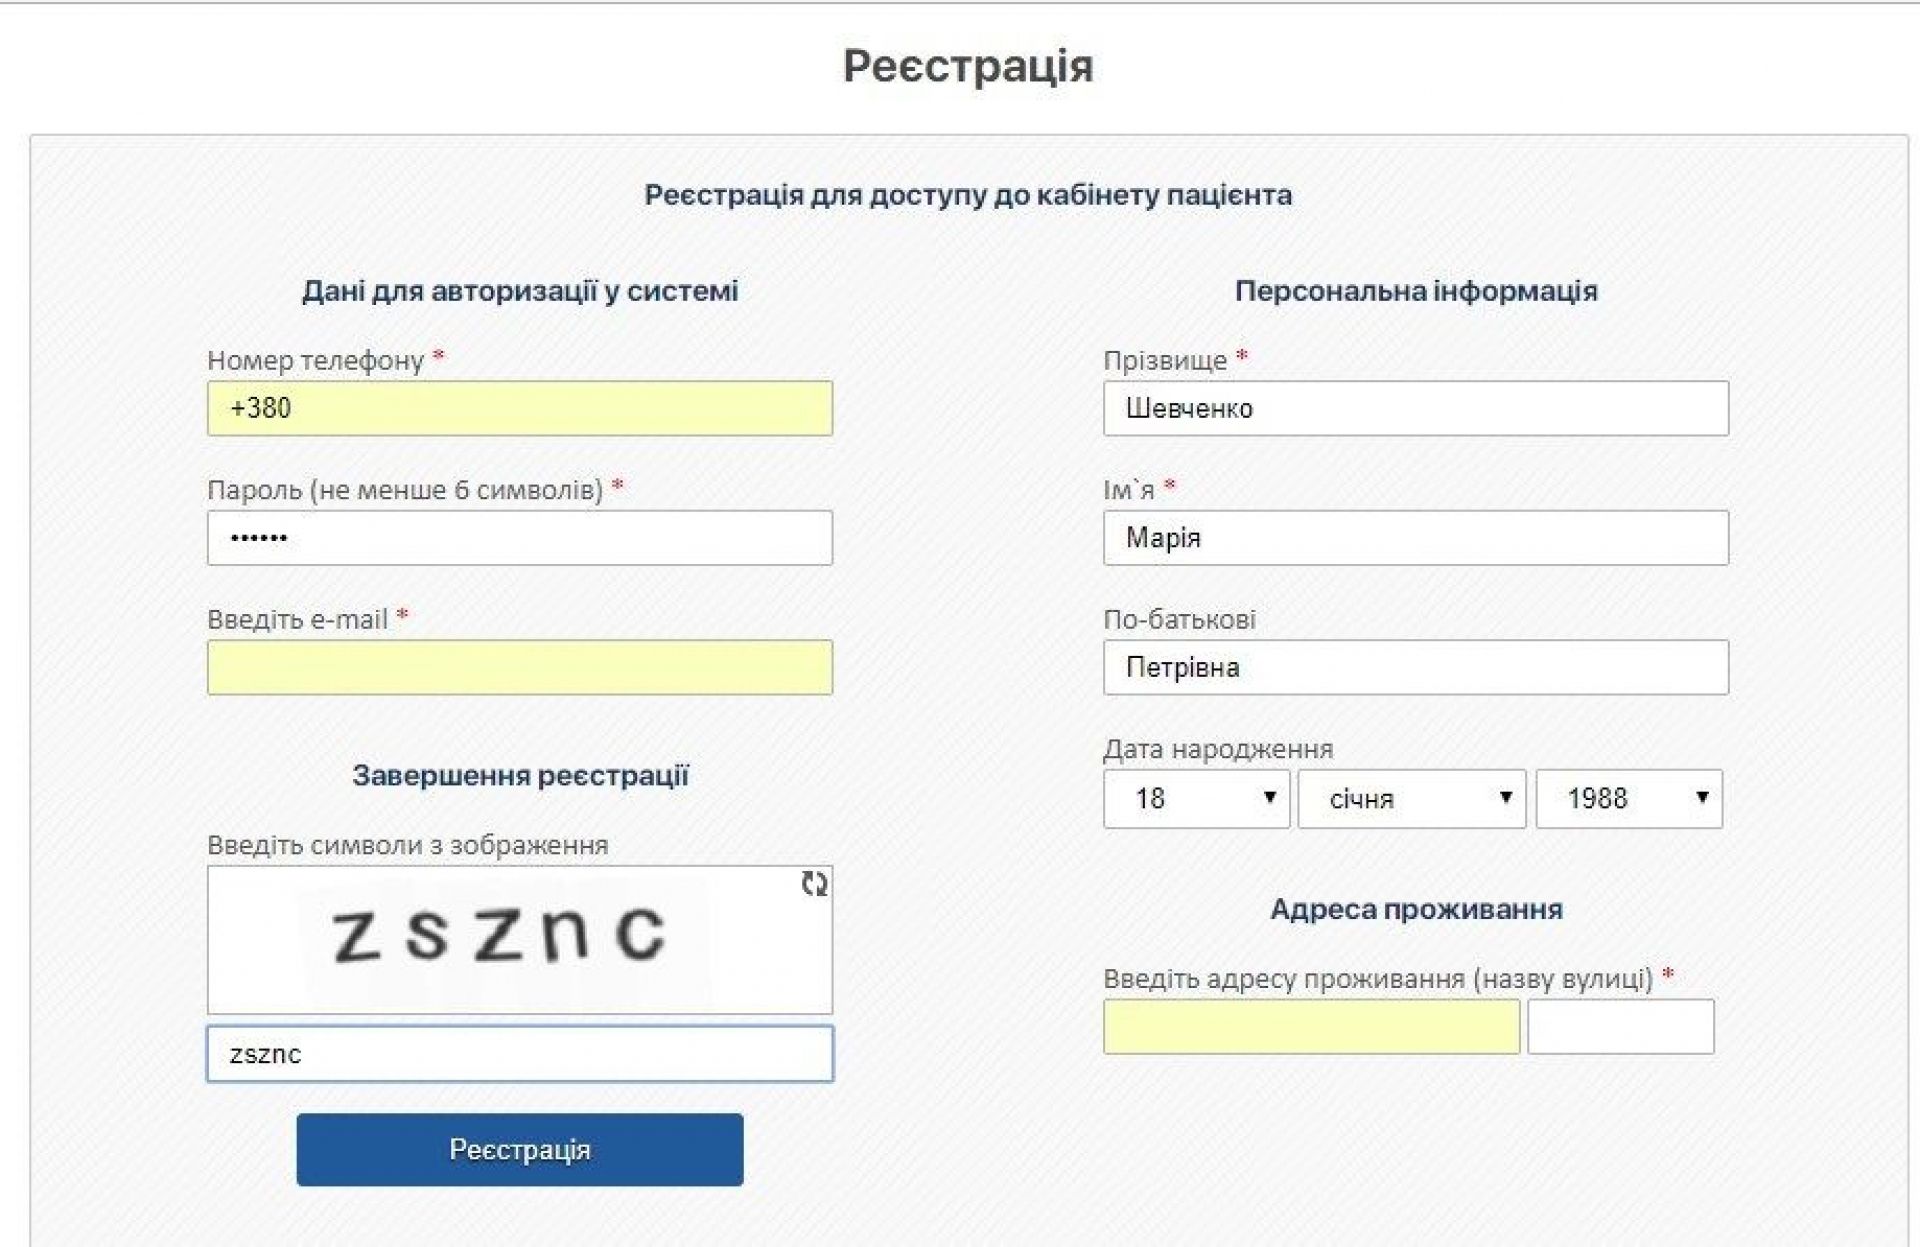Click the first name field containing Марія
The height and width of the screenshot is (1247, 1920).
(1416, 538)
